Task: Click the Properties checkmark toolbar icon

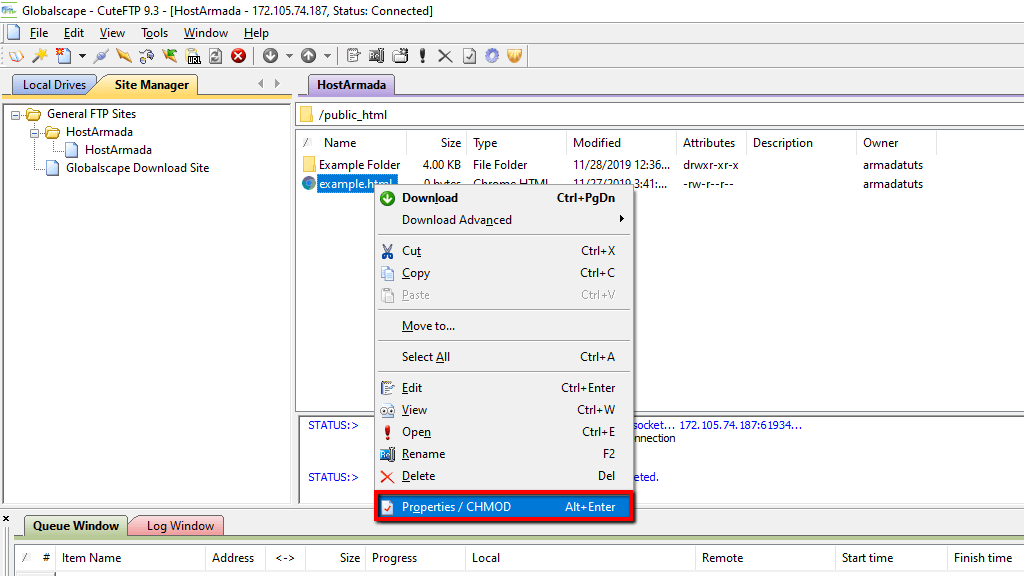Action: click(x=469, y=56)
